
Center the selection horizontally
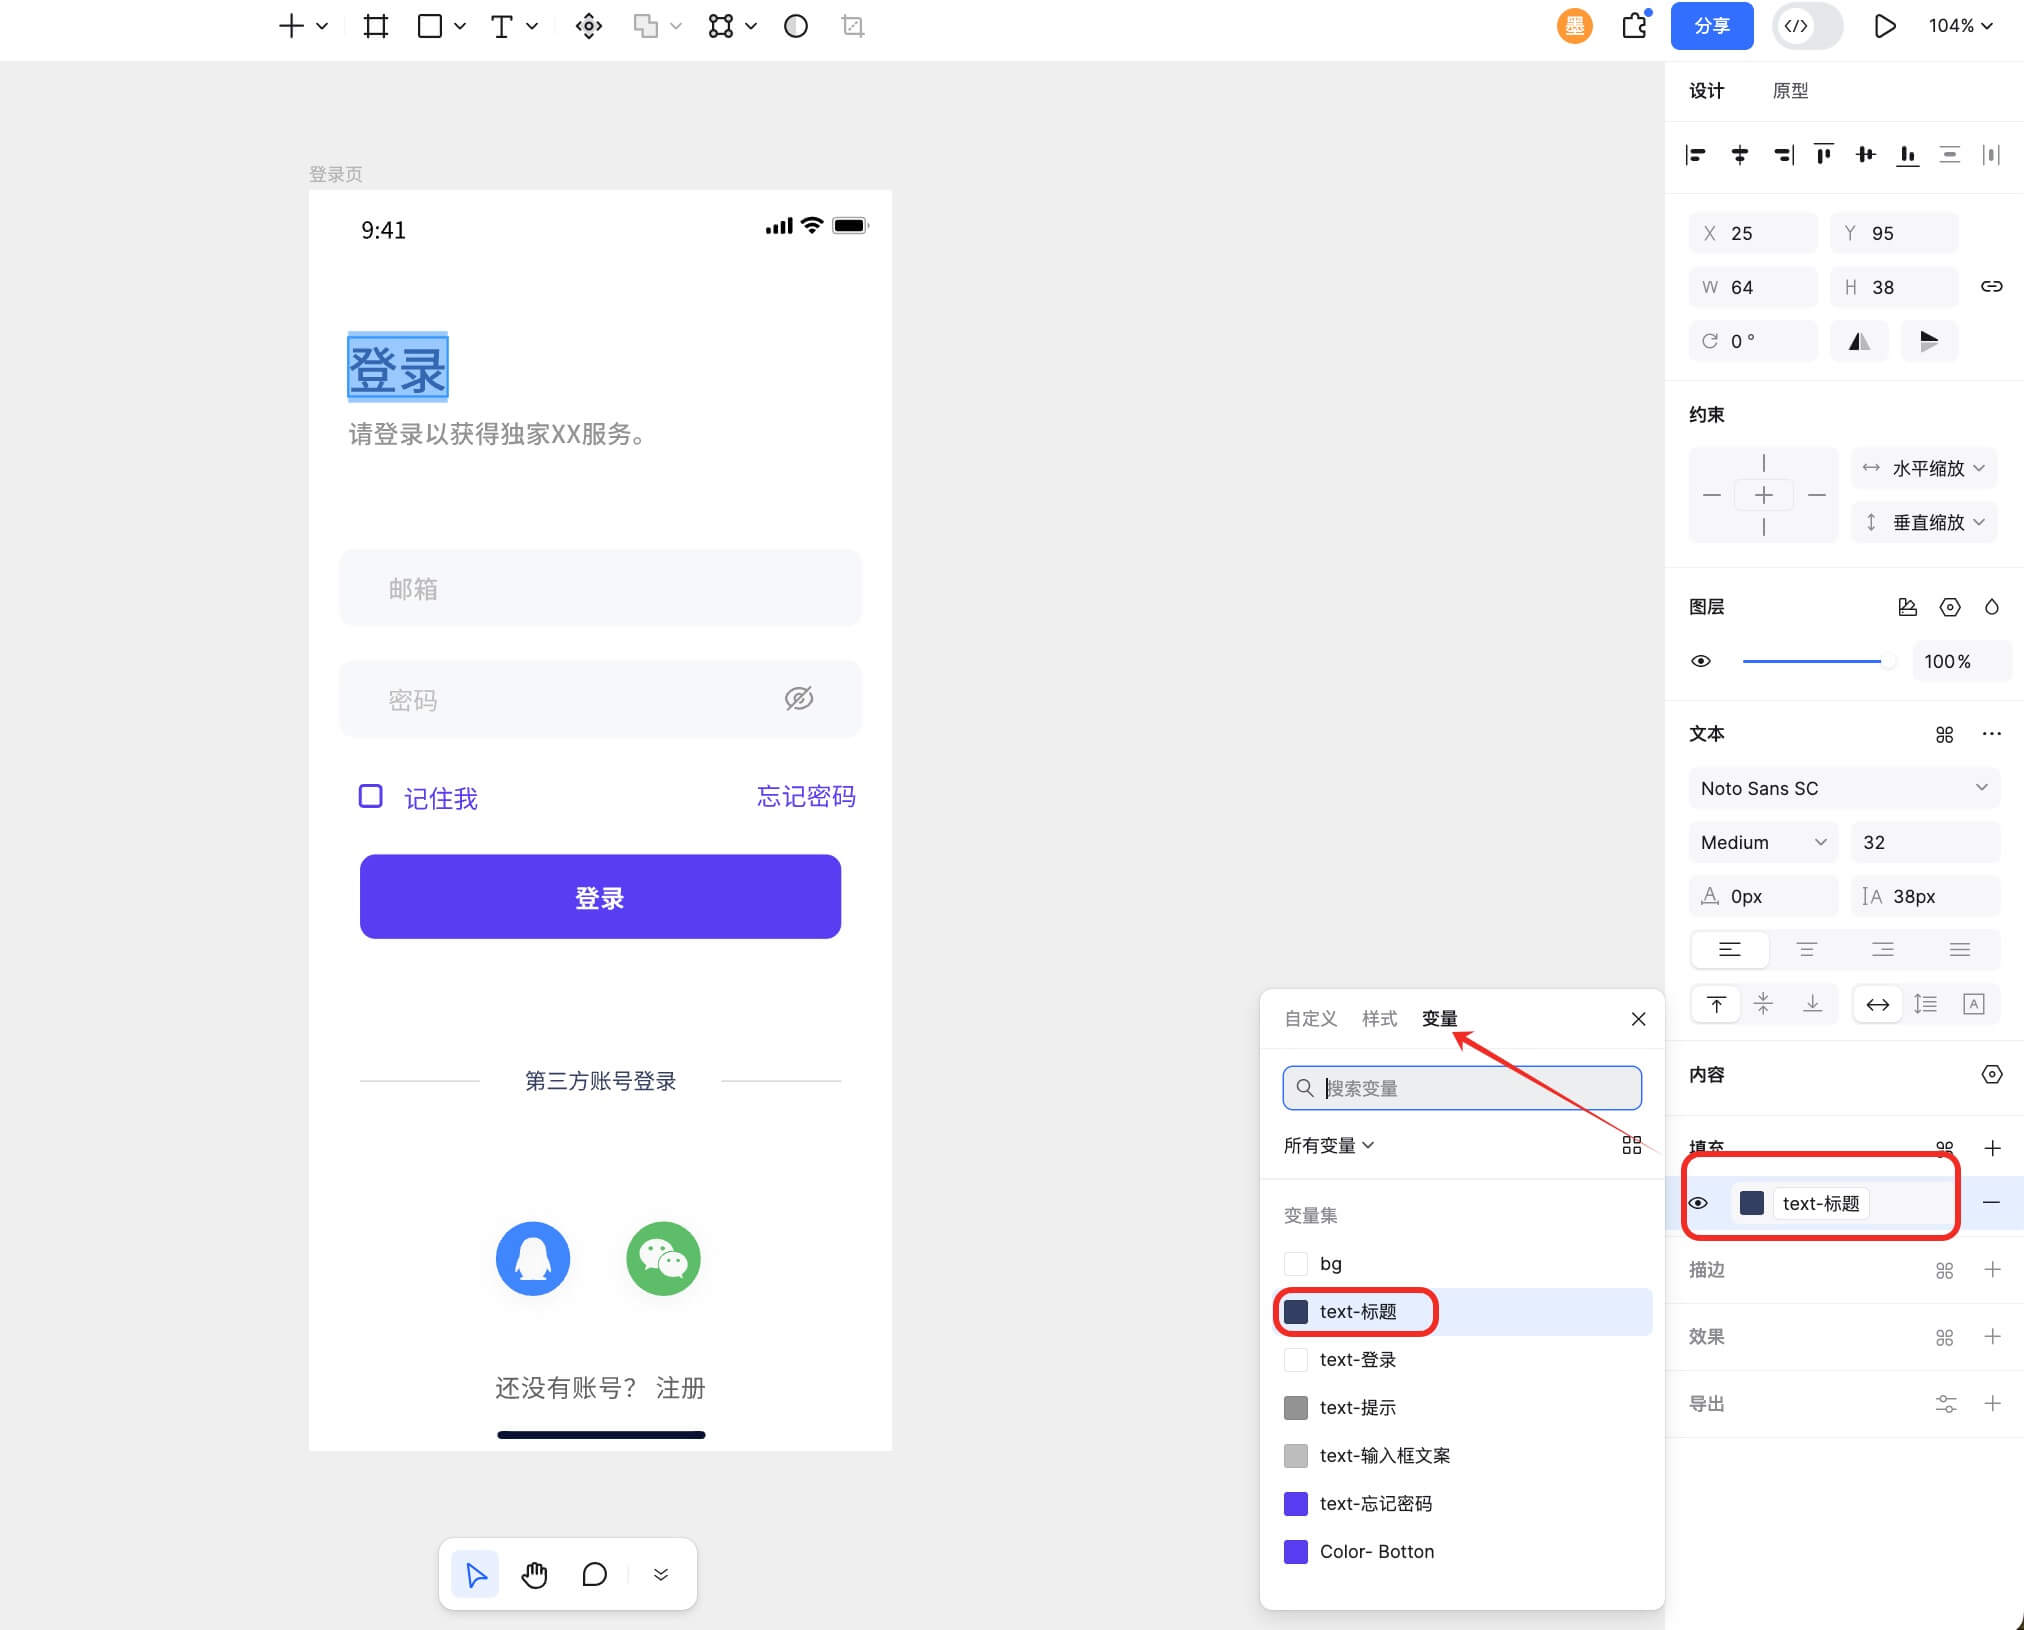tap(1741, 155)
